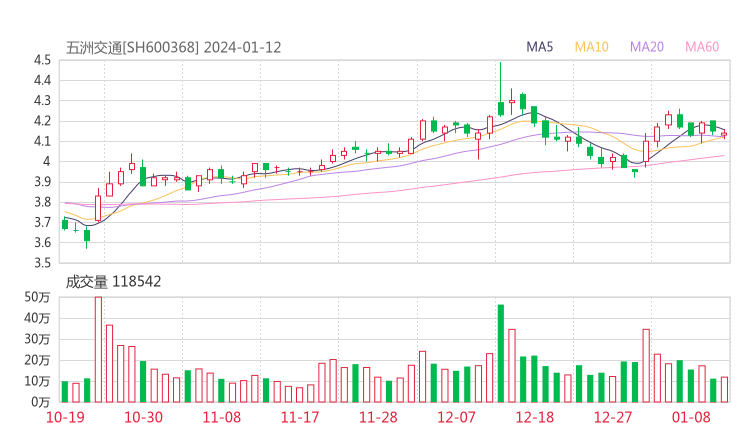Image resolution: width=740 pixels, height=440 pixels.
Task: Click the 20万 volume axis label
Action: 37,360
